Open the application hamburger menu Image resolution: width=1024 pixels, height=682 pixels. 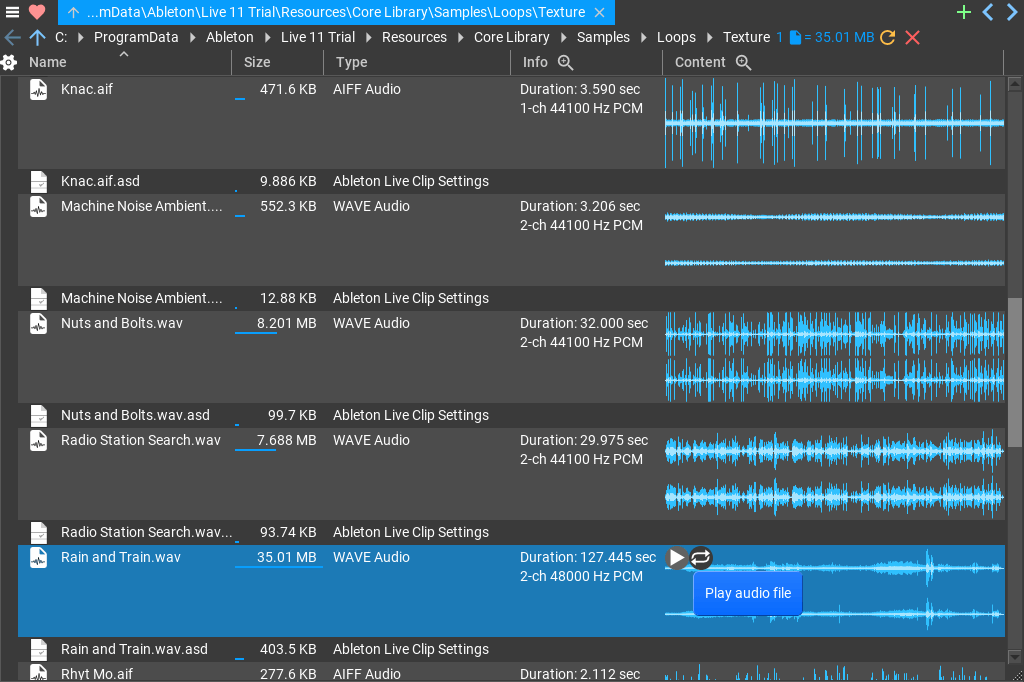point(12,12)
